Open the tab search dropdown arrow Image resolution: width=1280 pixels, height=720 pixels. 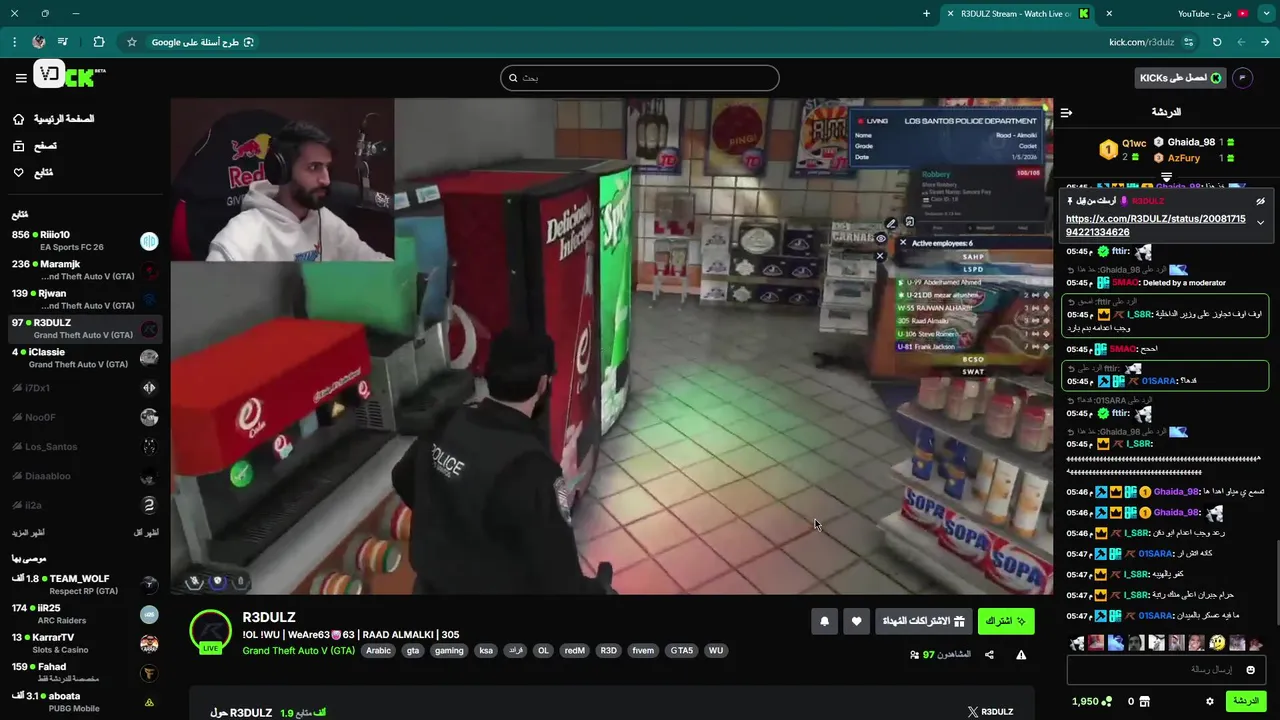[x=1266, y=14]
